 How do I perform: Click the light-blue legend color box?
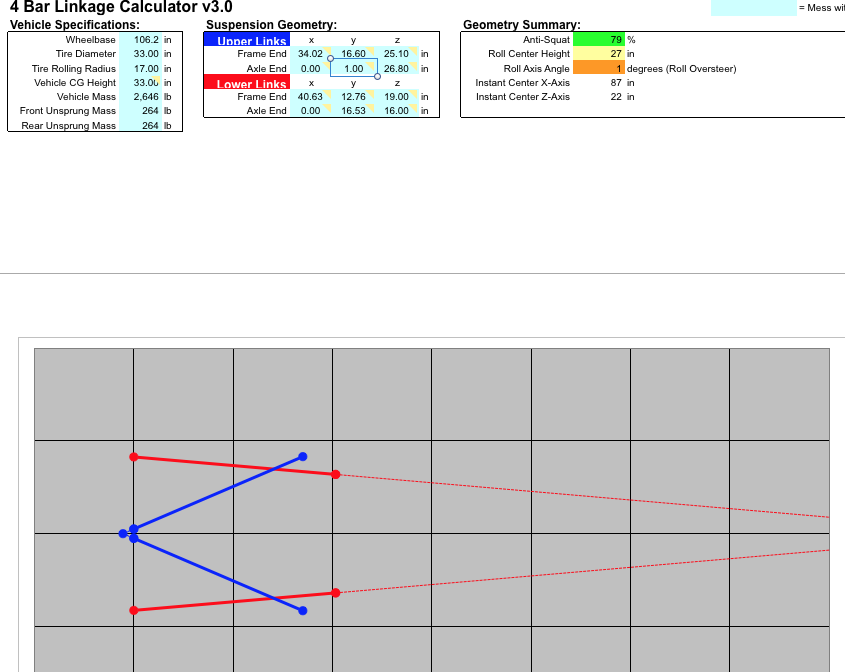tap(753, 8)
